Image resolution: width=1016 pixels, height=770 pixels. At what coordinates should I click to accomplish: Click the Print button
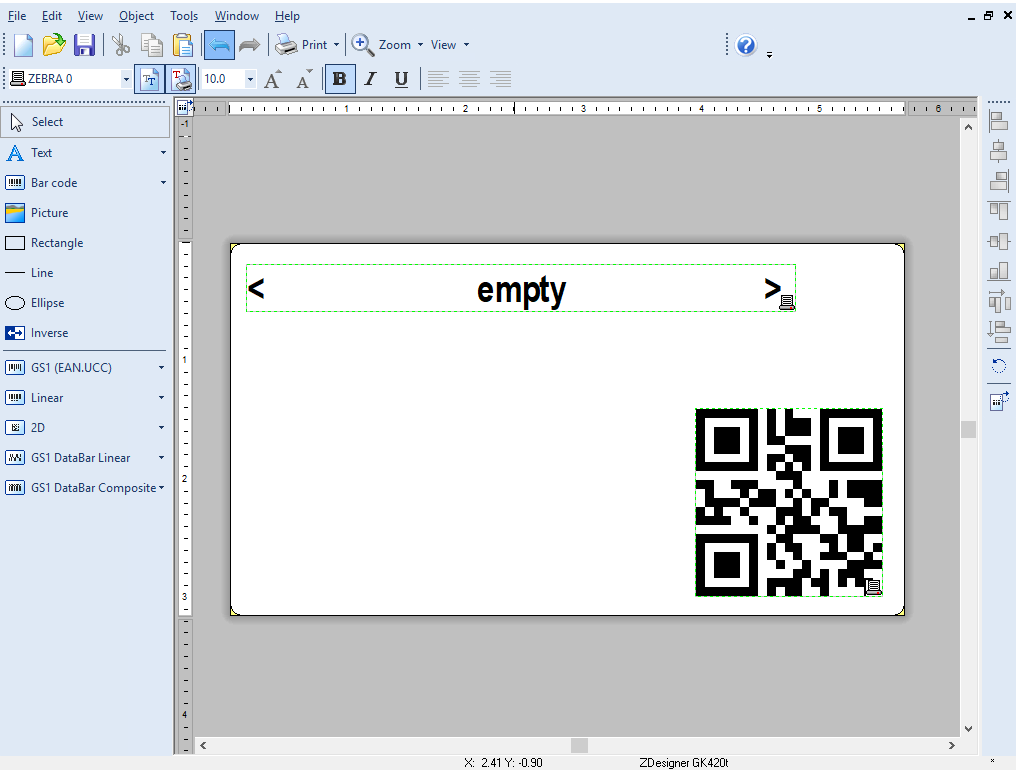(x=302, y=45)
